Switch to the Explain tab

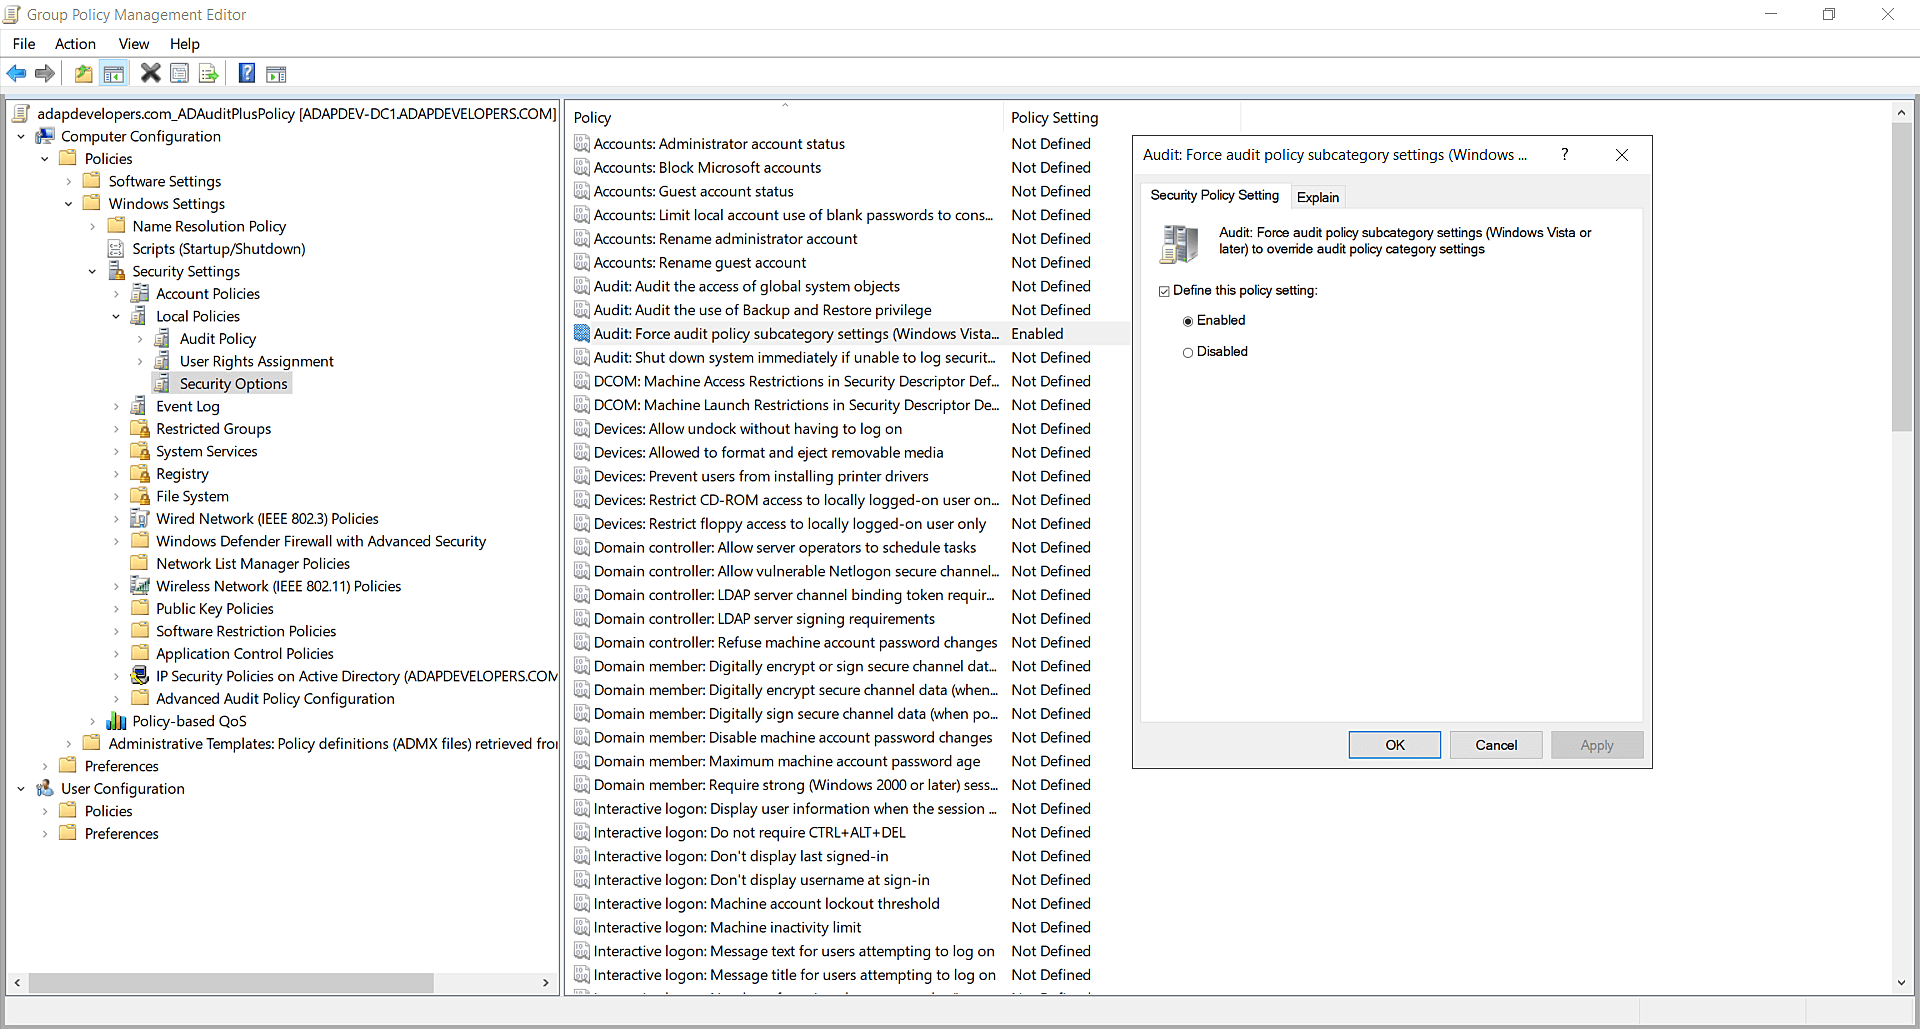1317,196
